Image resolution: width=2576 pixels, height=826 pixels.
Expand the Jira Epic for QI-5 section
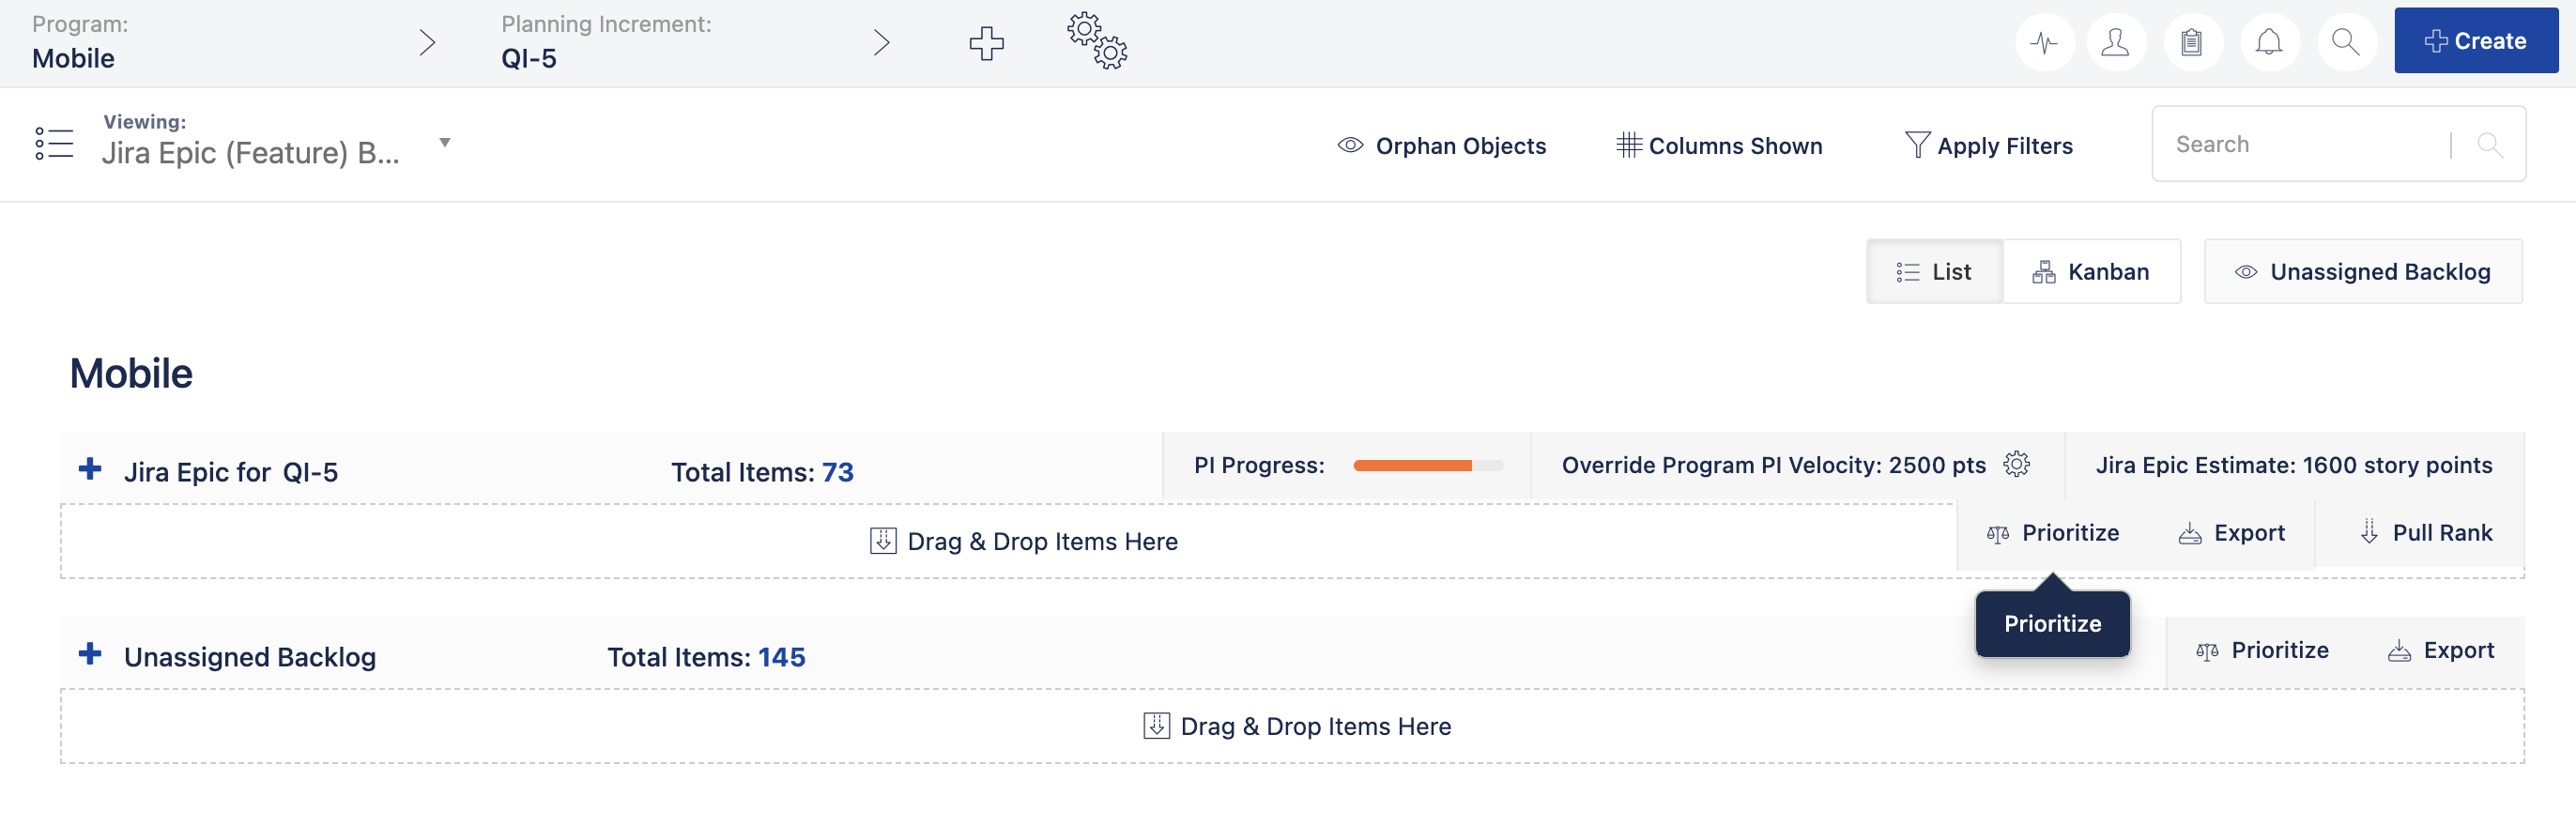coord(91,469)
